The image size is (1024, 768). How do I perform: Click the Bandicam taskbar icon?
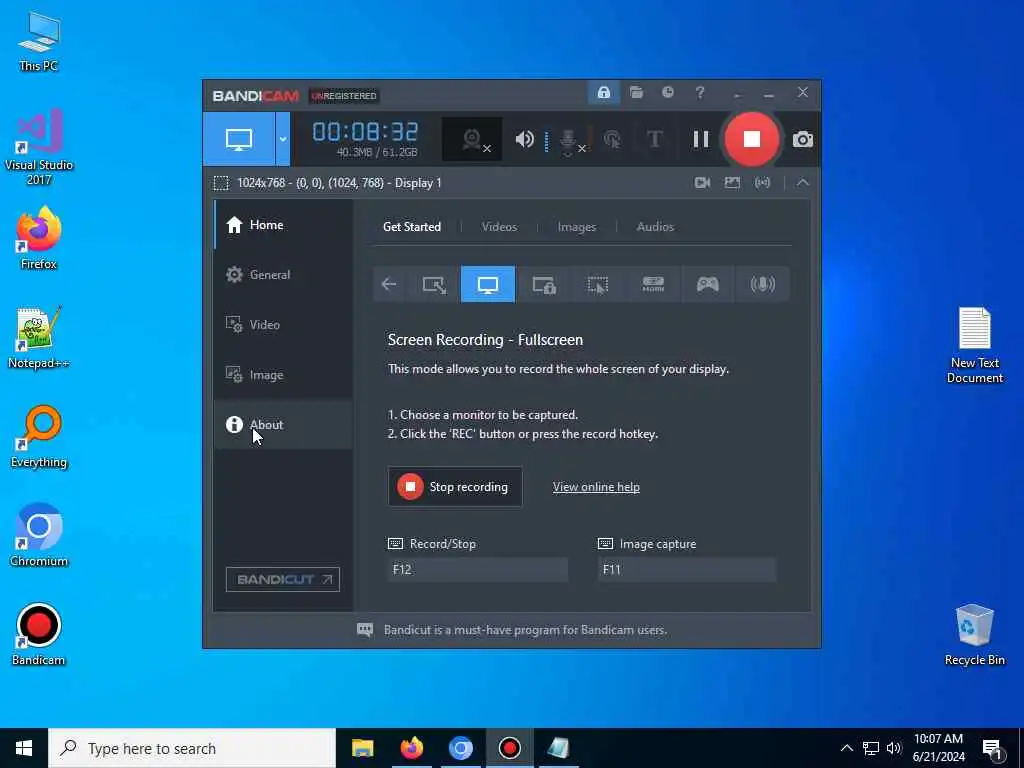tap(509, 748)
